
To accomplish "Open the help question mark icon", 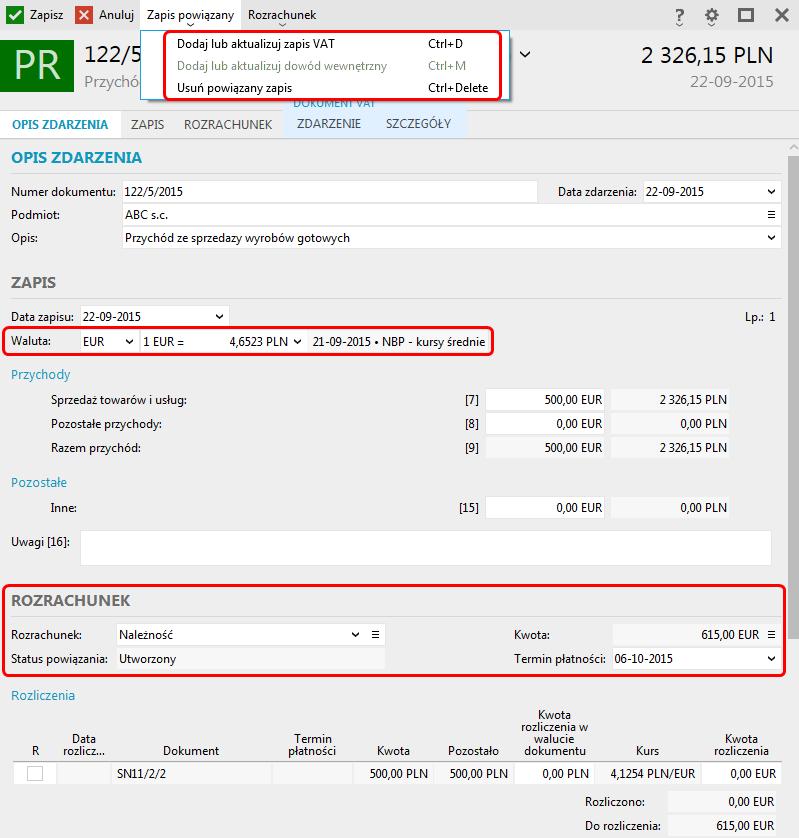I will click(679, 17).
